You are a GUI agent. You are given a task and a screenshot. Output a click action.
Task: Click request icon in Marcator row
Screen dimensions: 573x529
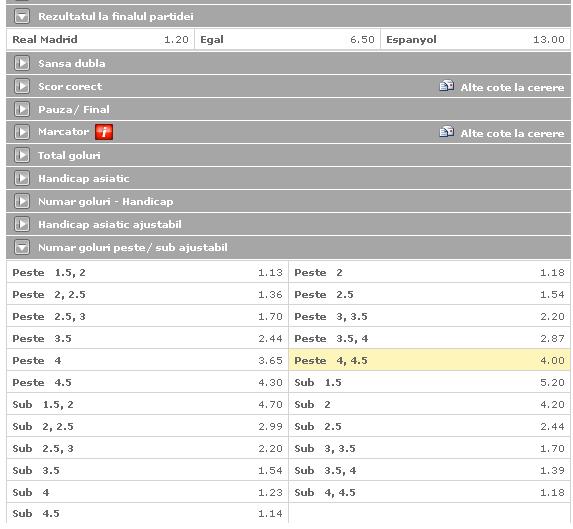click(446, 132)
